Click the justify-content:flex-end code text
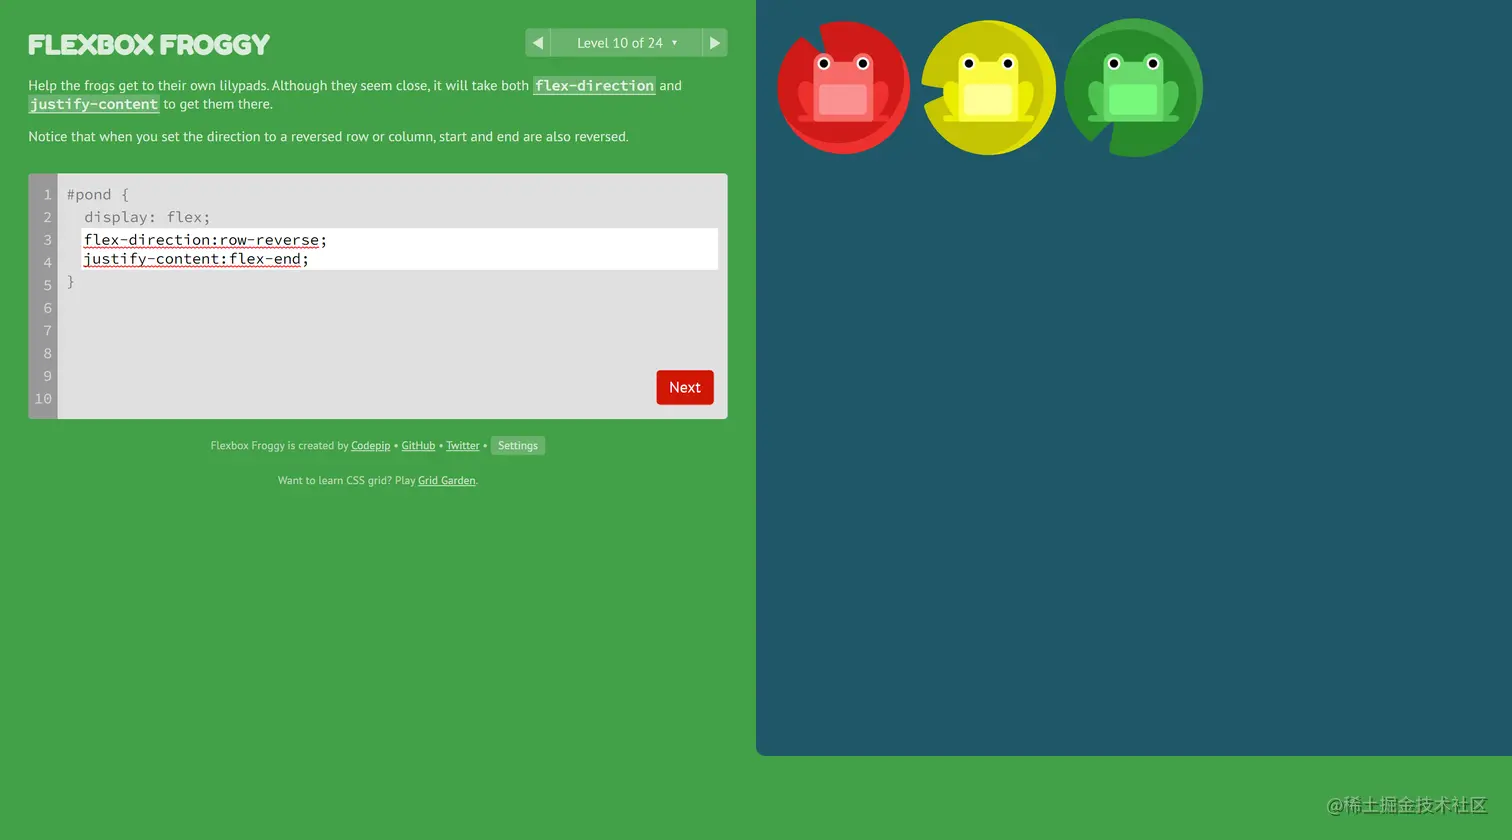 [x=196, y=259]
